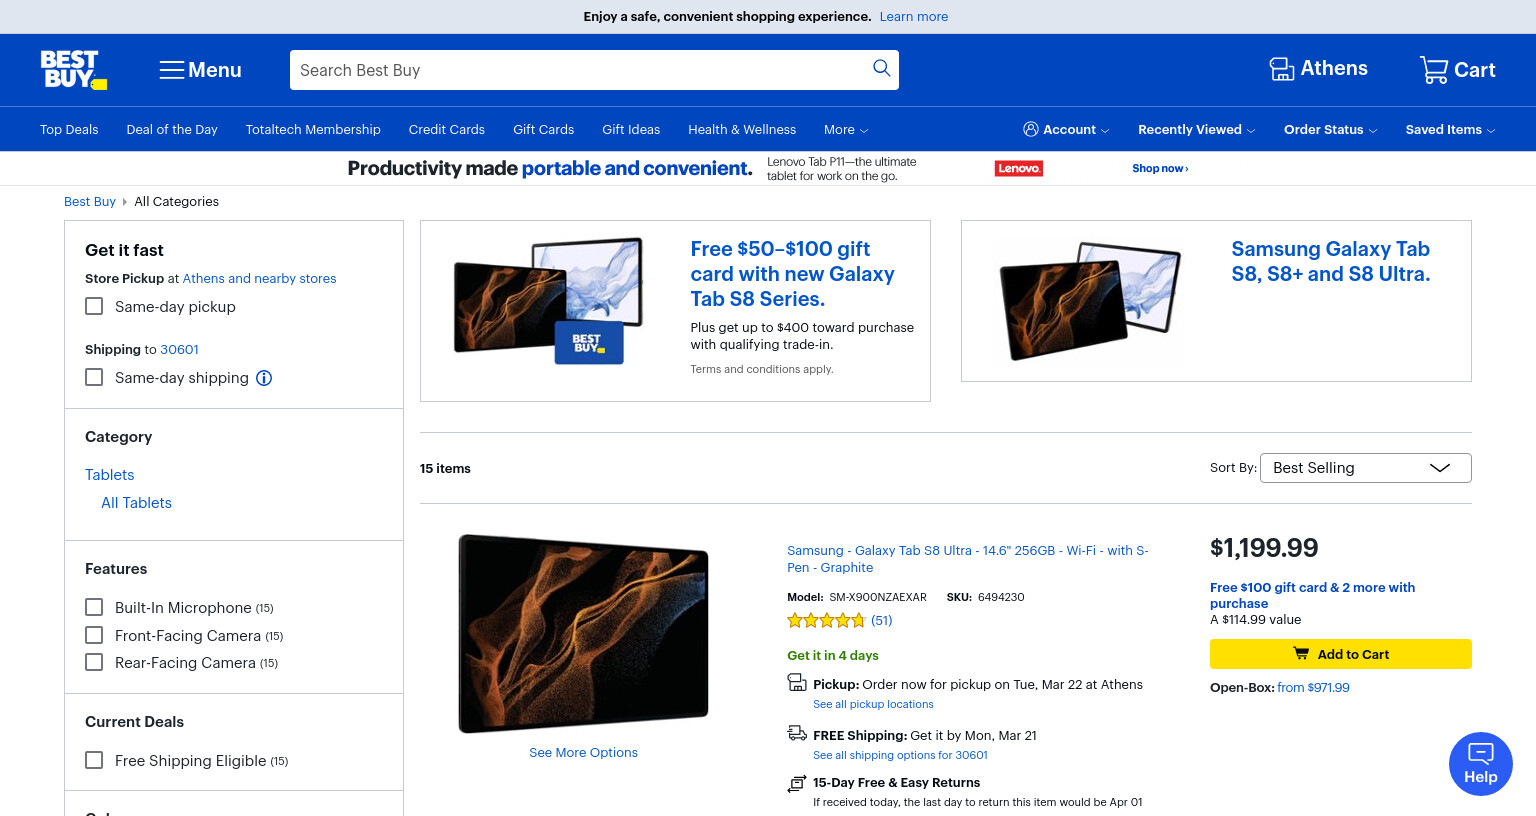Open the Tablets category link
1536x816 pixels.
(109, 475)
